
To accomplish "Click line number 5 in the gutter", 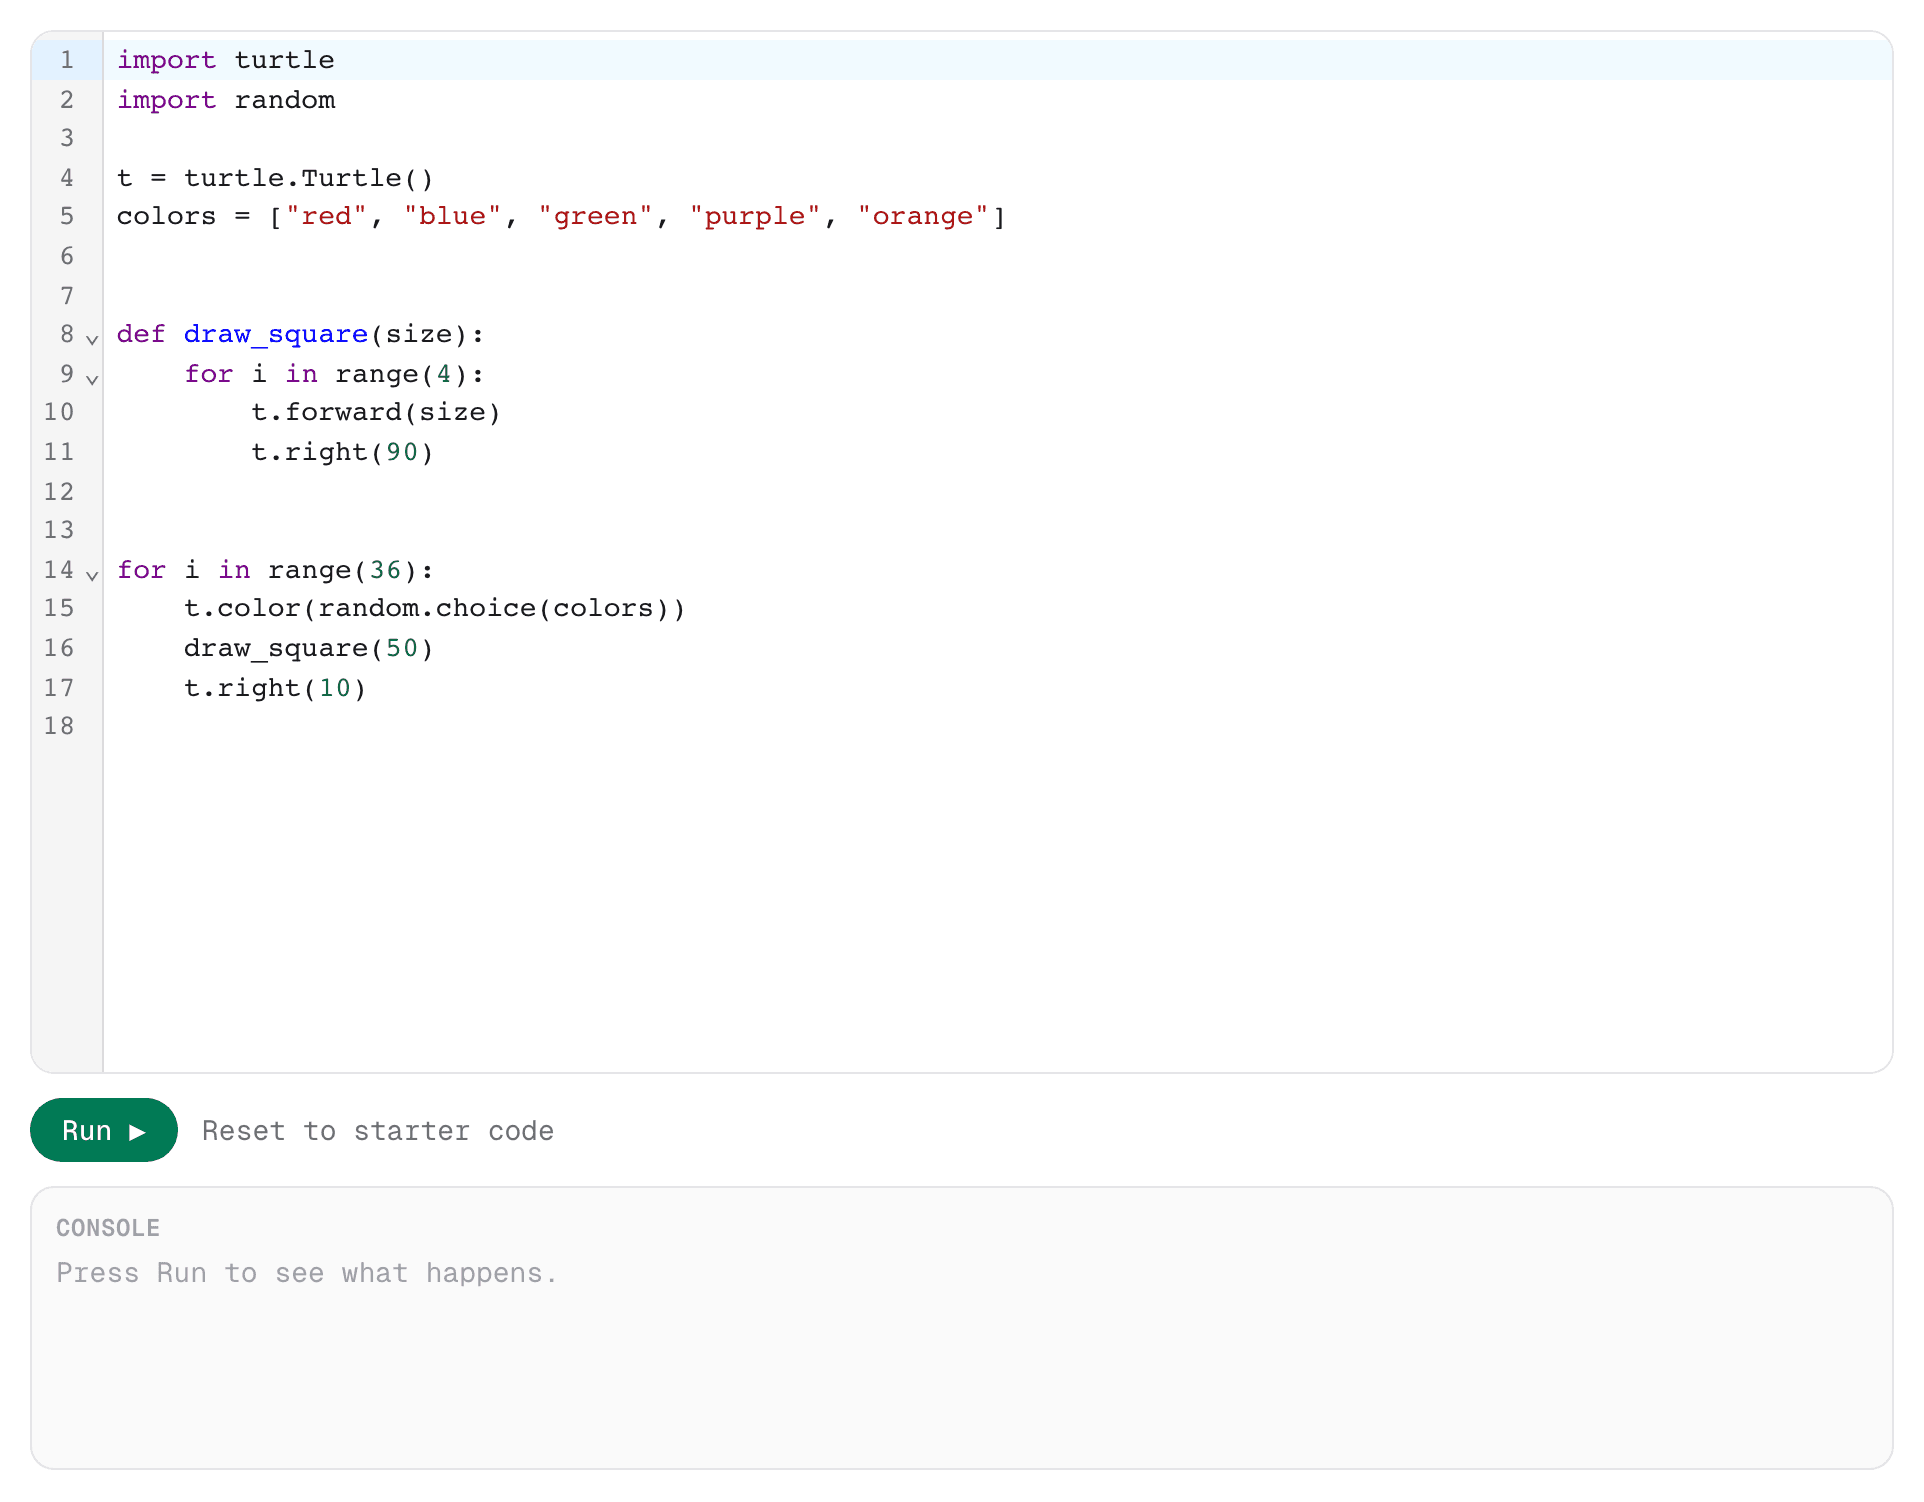I will click(x=67, y=216).
